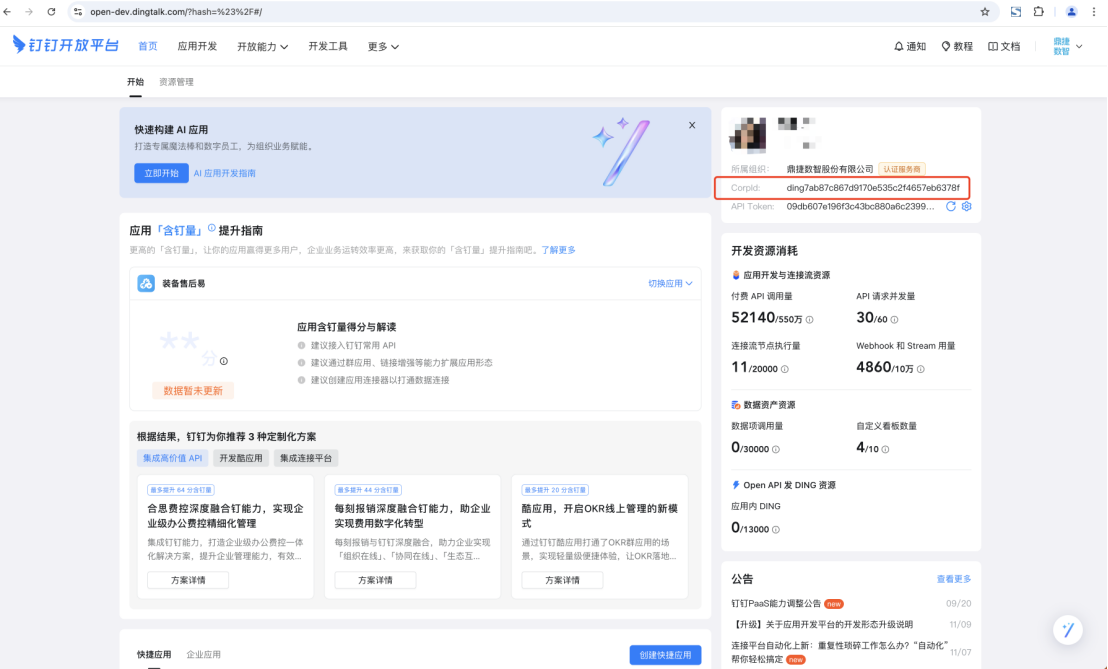
Task: Show info for 数据项调用量 value
Action: click(776, 449)
